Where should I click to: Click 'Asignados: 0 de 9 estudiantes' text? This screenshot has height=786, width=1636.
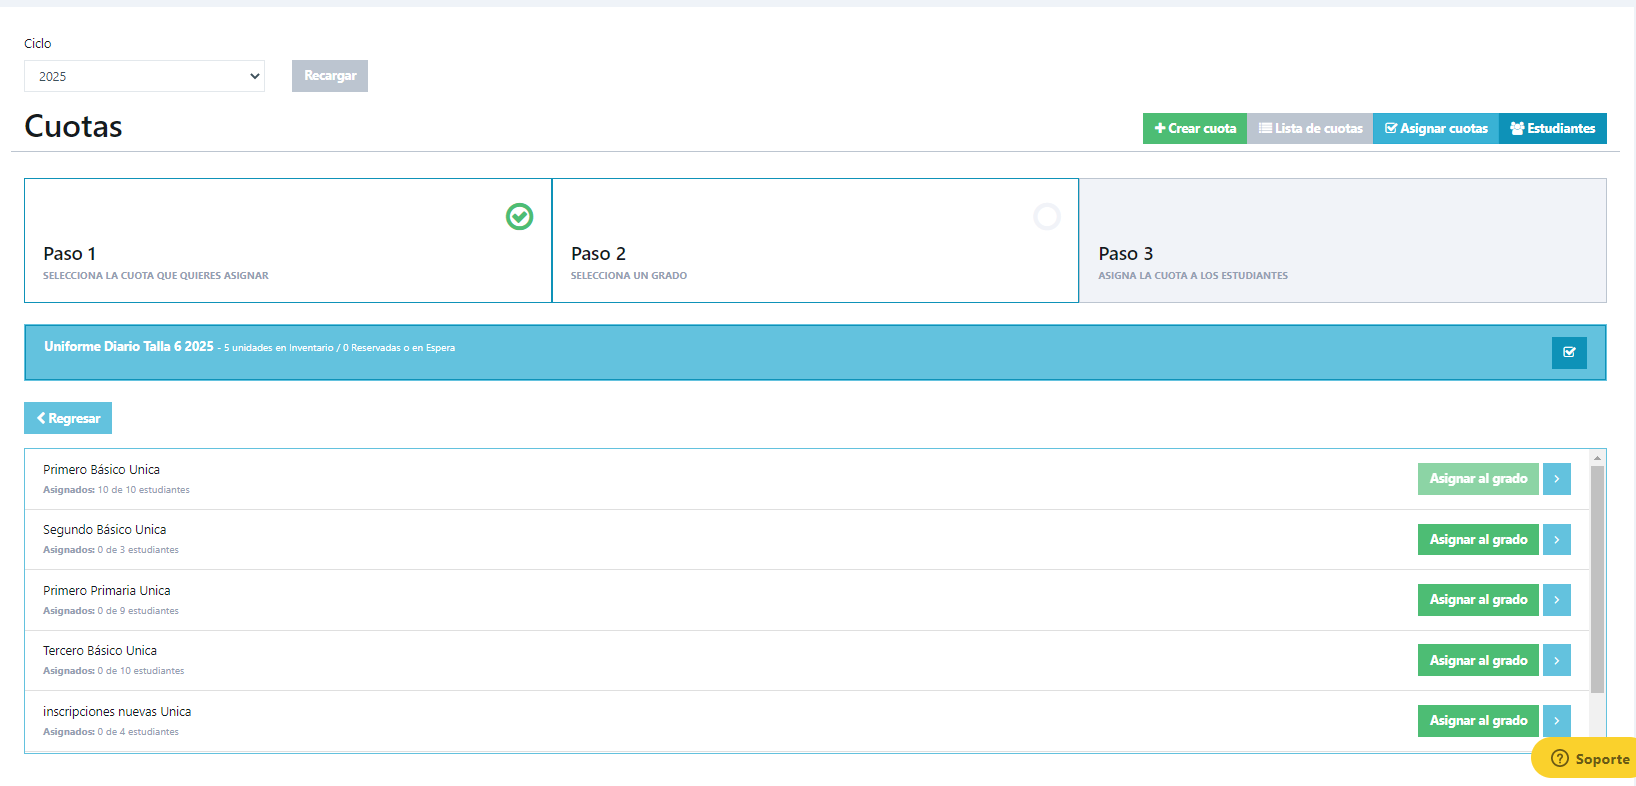tap(111, 611)
